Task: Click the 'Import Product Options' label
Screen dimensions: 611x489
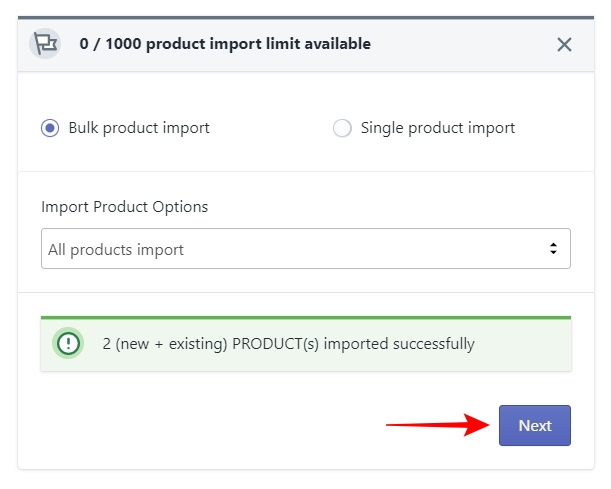Action: pyautogui.click(x=124, y=207)
